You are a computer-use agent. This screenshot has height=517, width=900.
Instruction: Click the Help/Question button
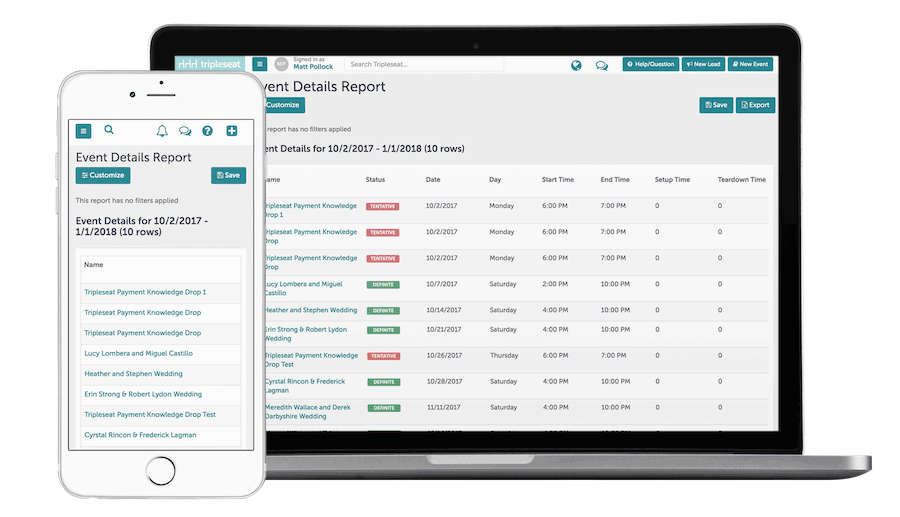650,64
